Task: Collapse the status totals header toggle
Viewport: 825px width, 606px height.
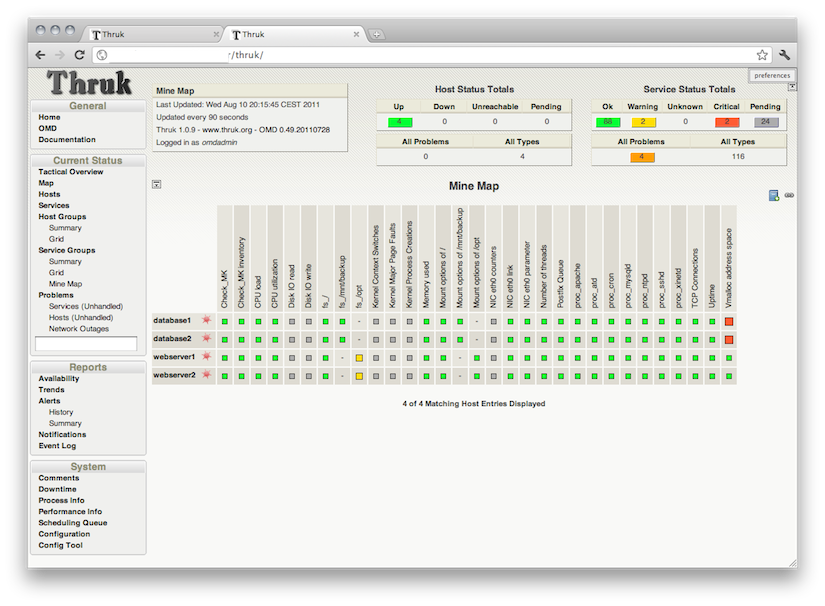Action: (x=792, y=87)
